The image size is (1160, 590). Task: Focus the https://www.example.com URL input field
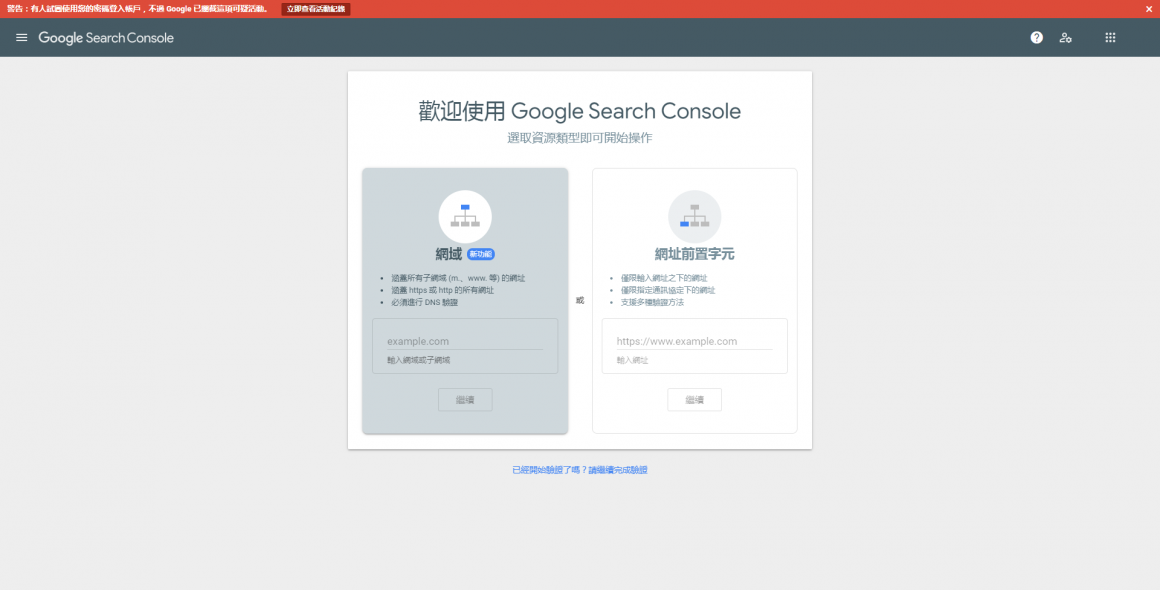(694, 342)
